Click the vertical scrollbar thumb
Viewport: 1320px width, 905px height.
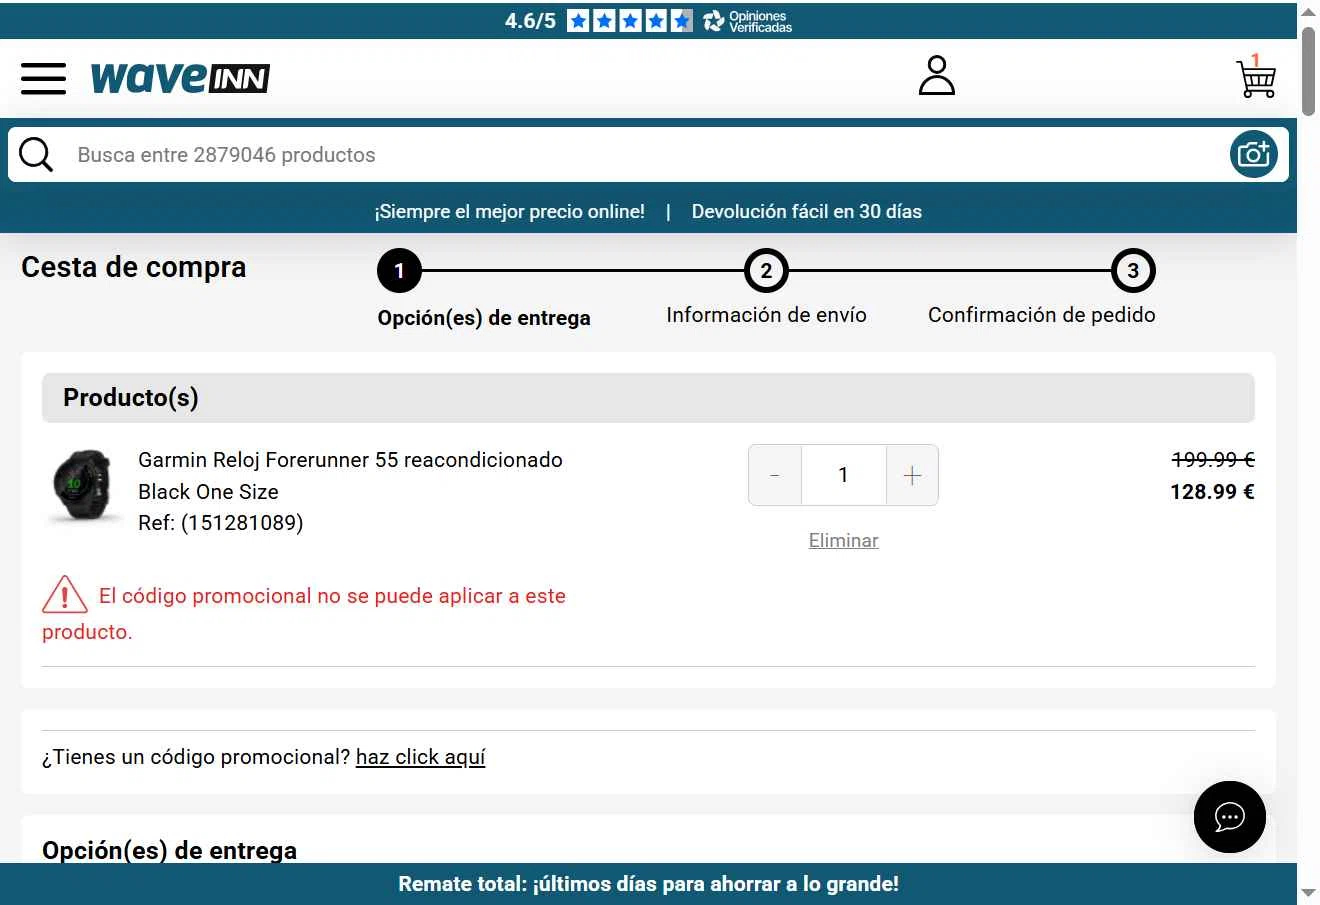[x=1308, y=71]
